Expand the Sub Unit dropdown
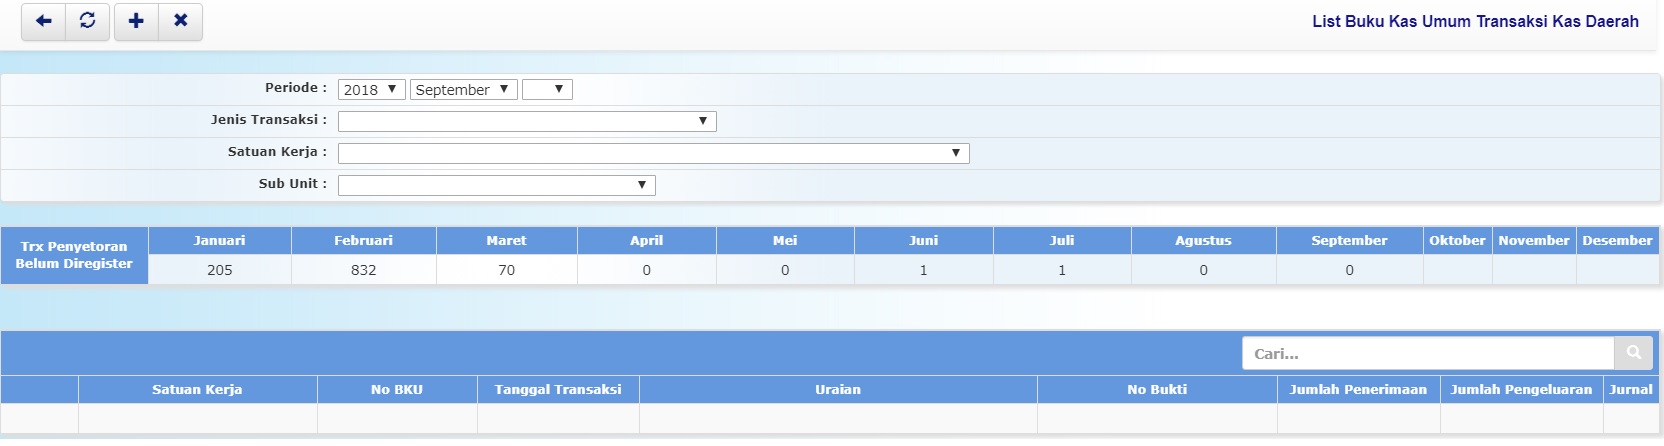This screenshot has width=1664, height=446. pyautogui.click(x=496, y=185)
